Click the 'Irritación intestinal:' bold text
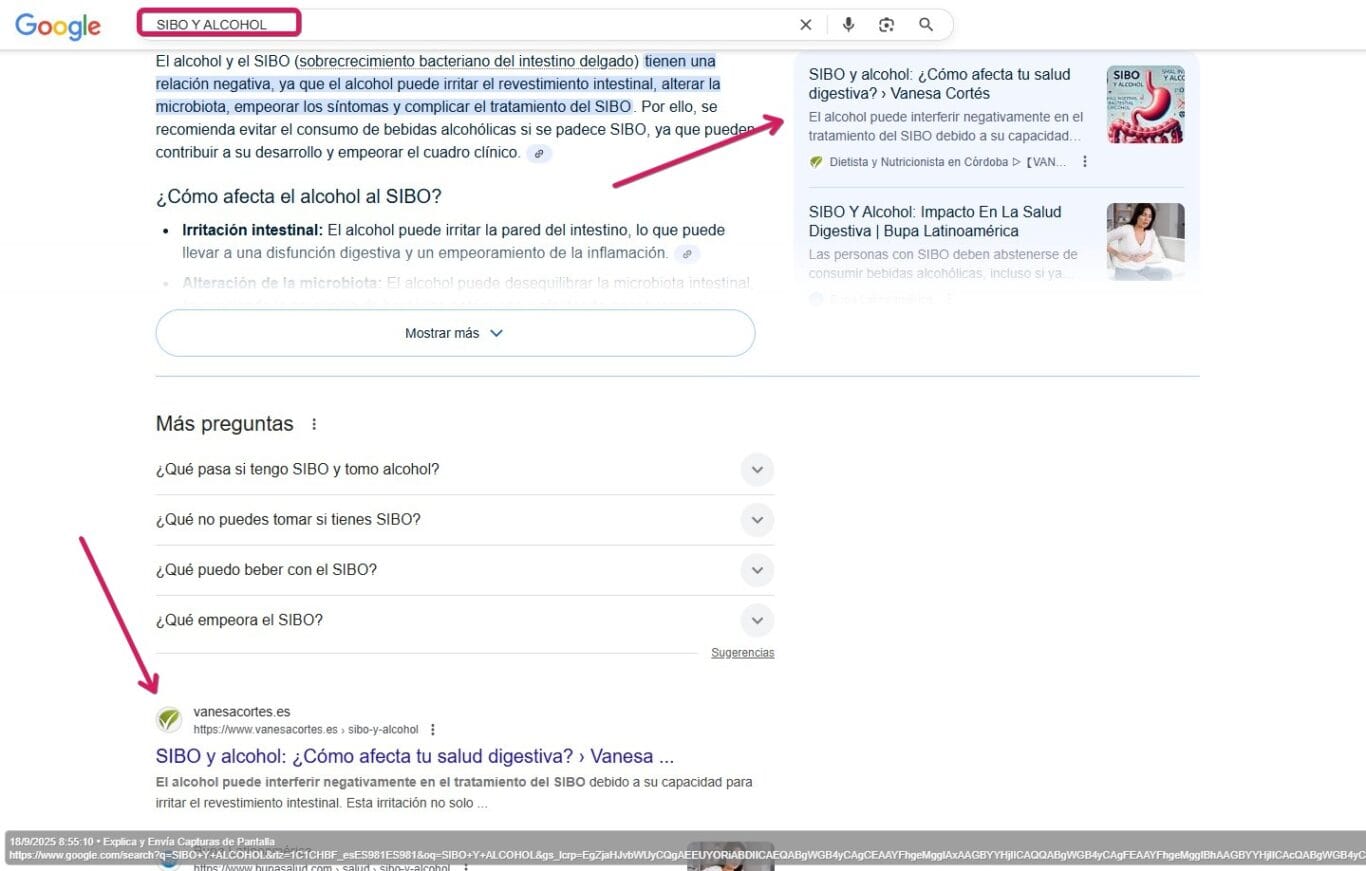Image resolution: width=1366 pixels, height=871 pixels. point(252,230)
